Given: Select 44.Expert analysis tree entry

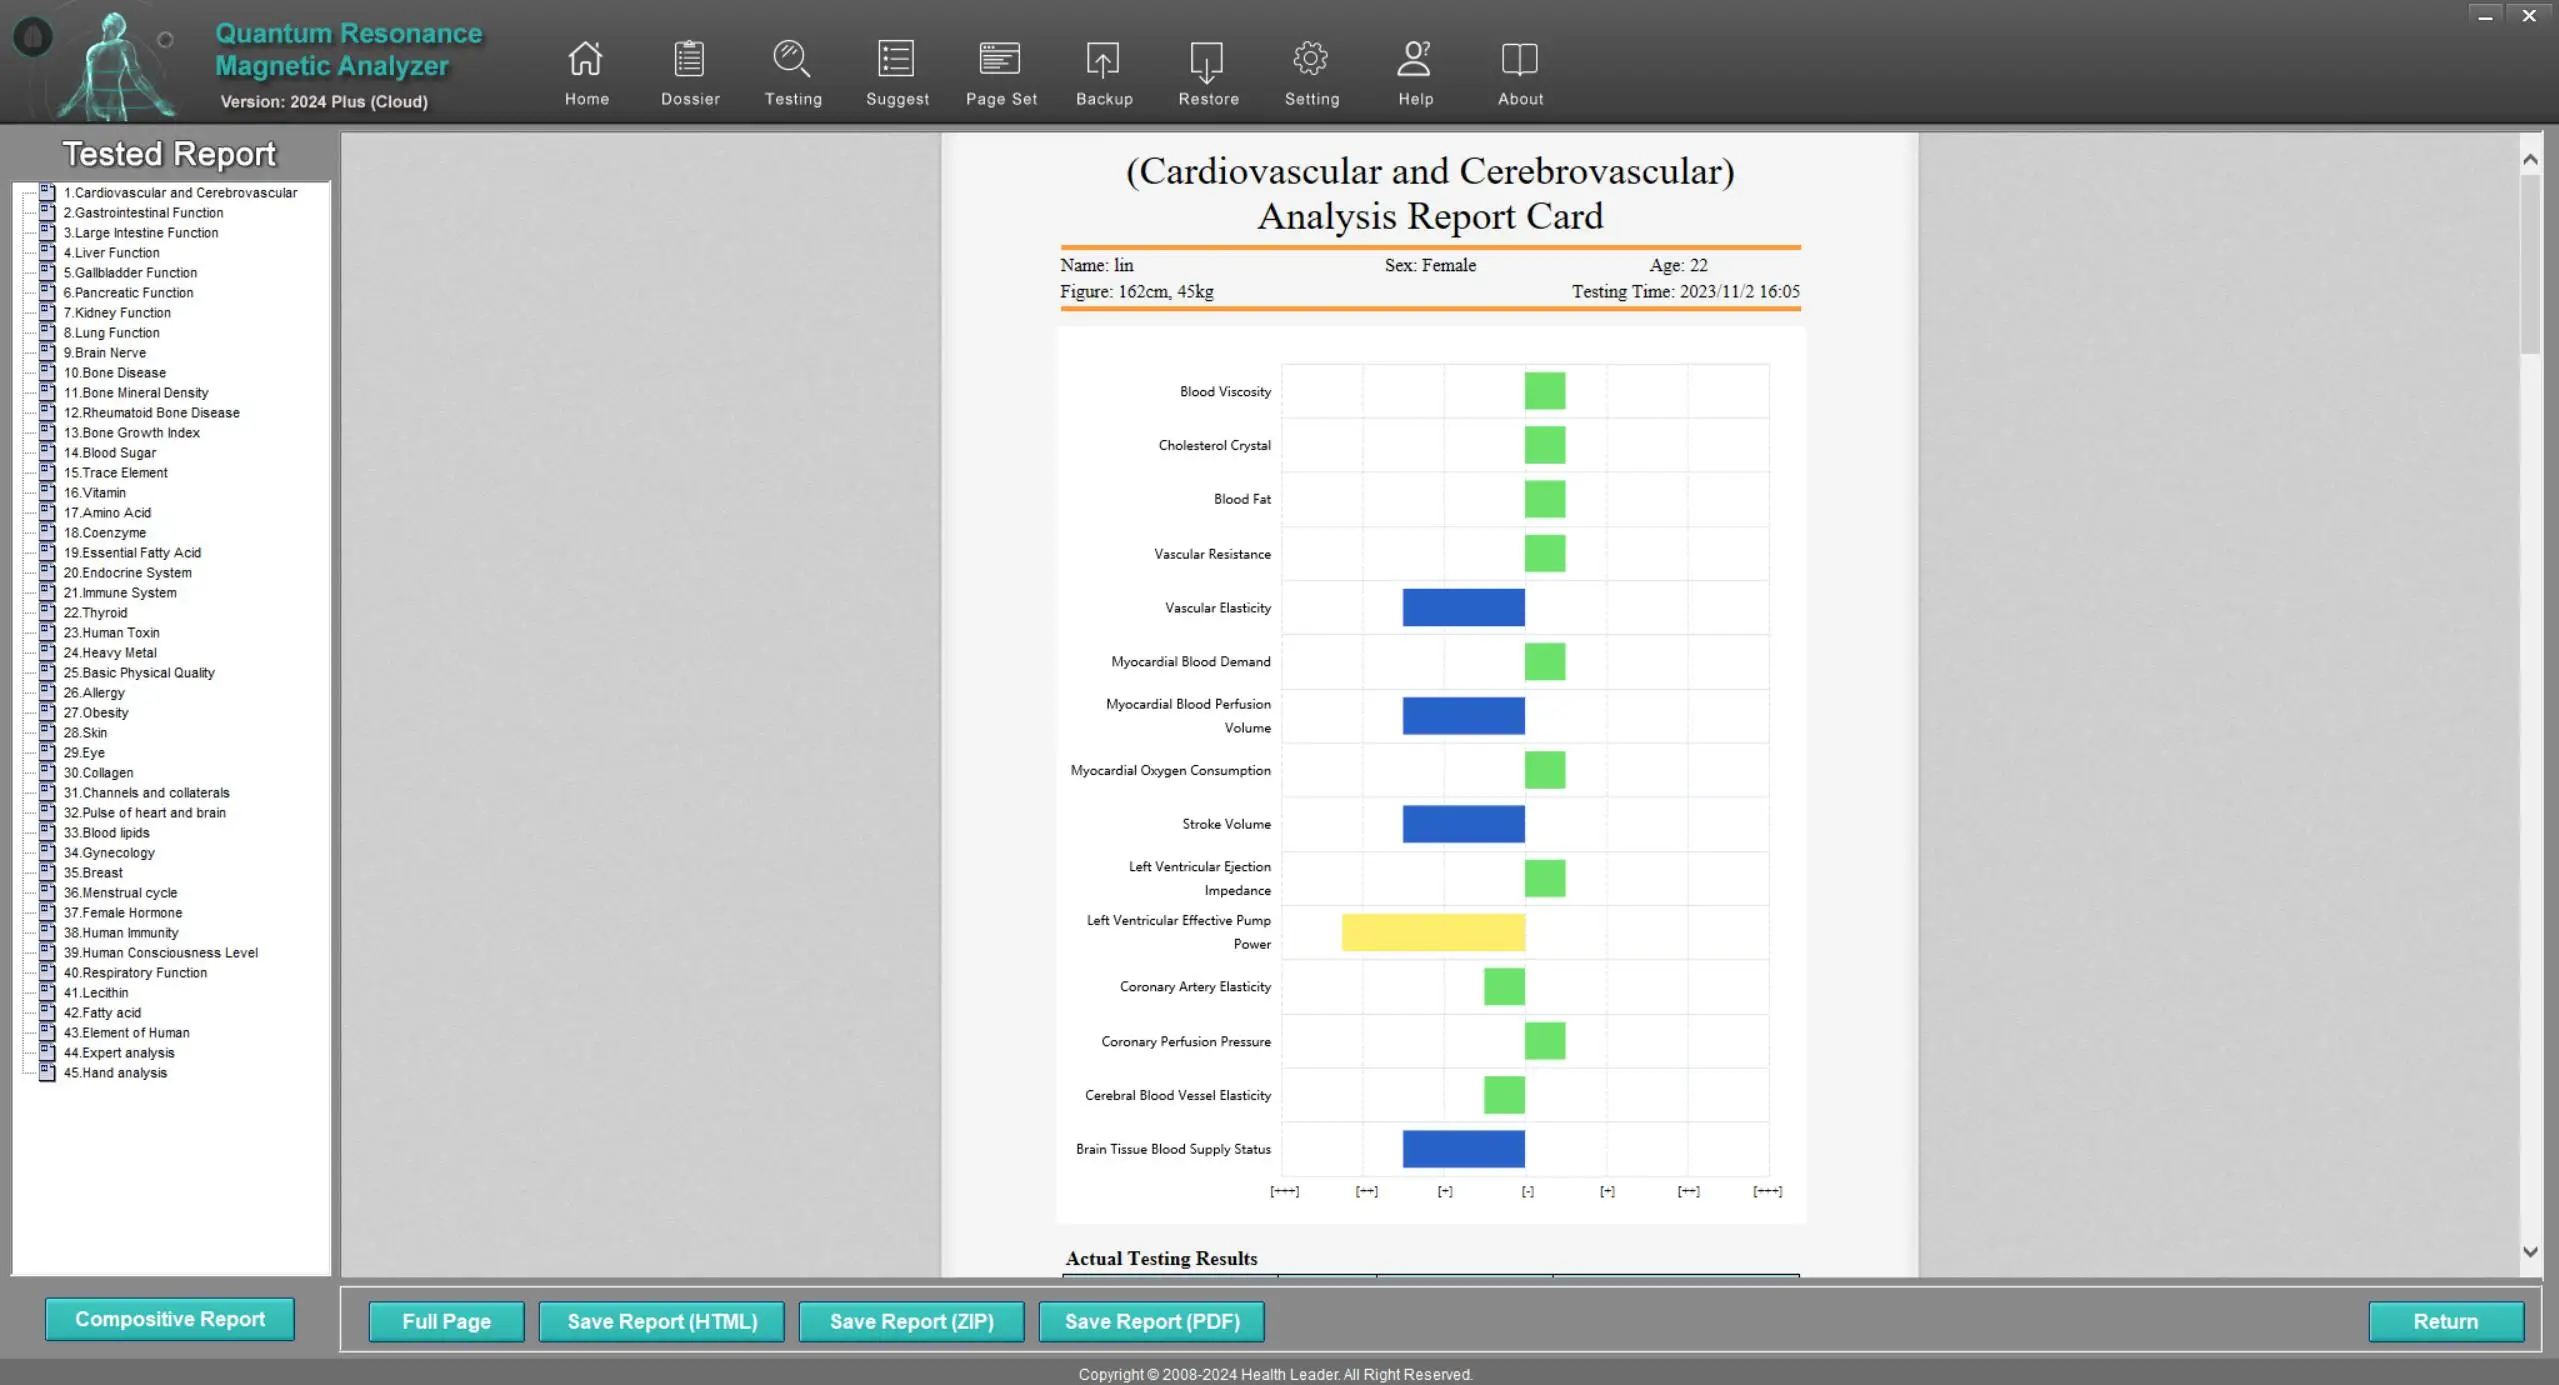Looking at the screenshot, I should click(x=118, y=1053).
